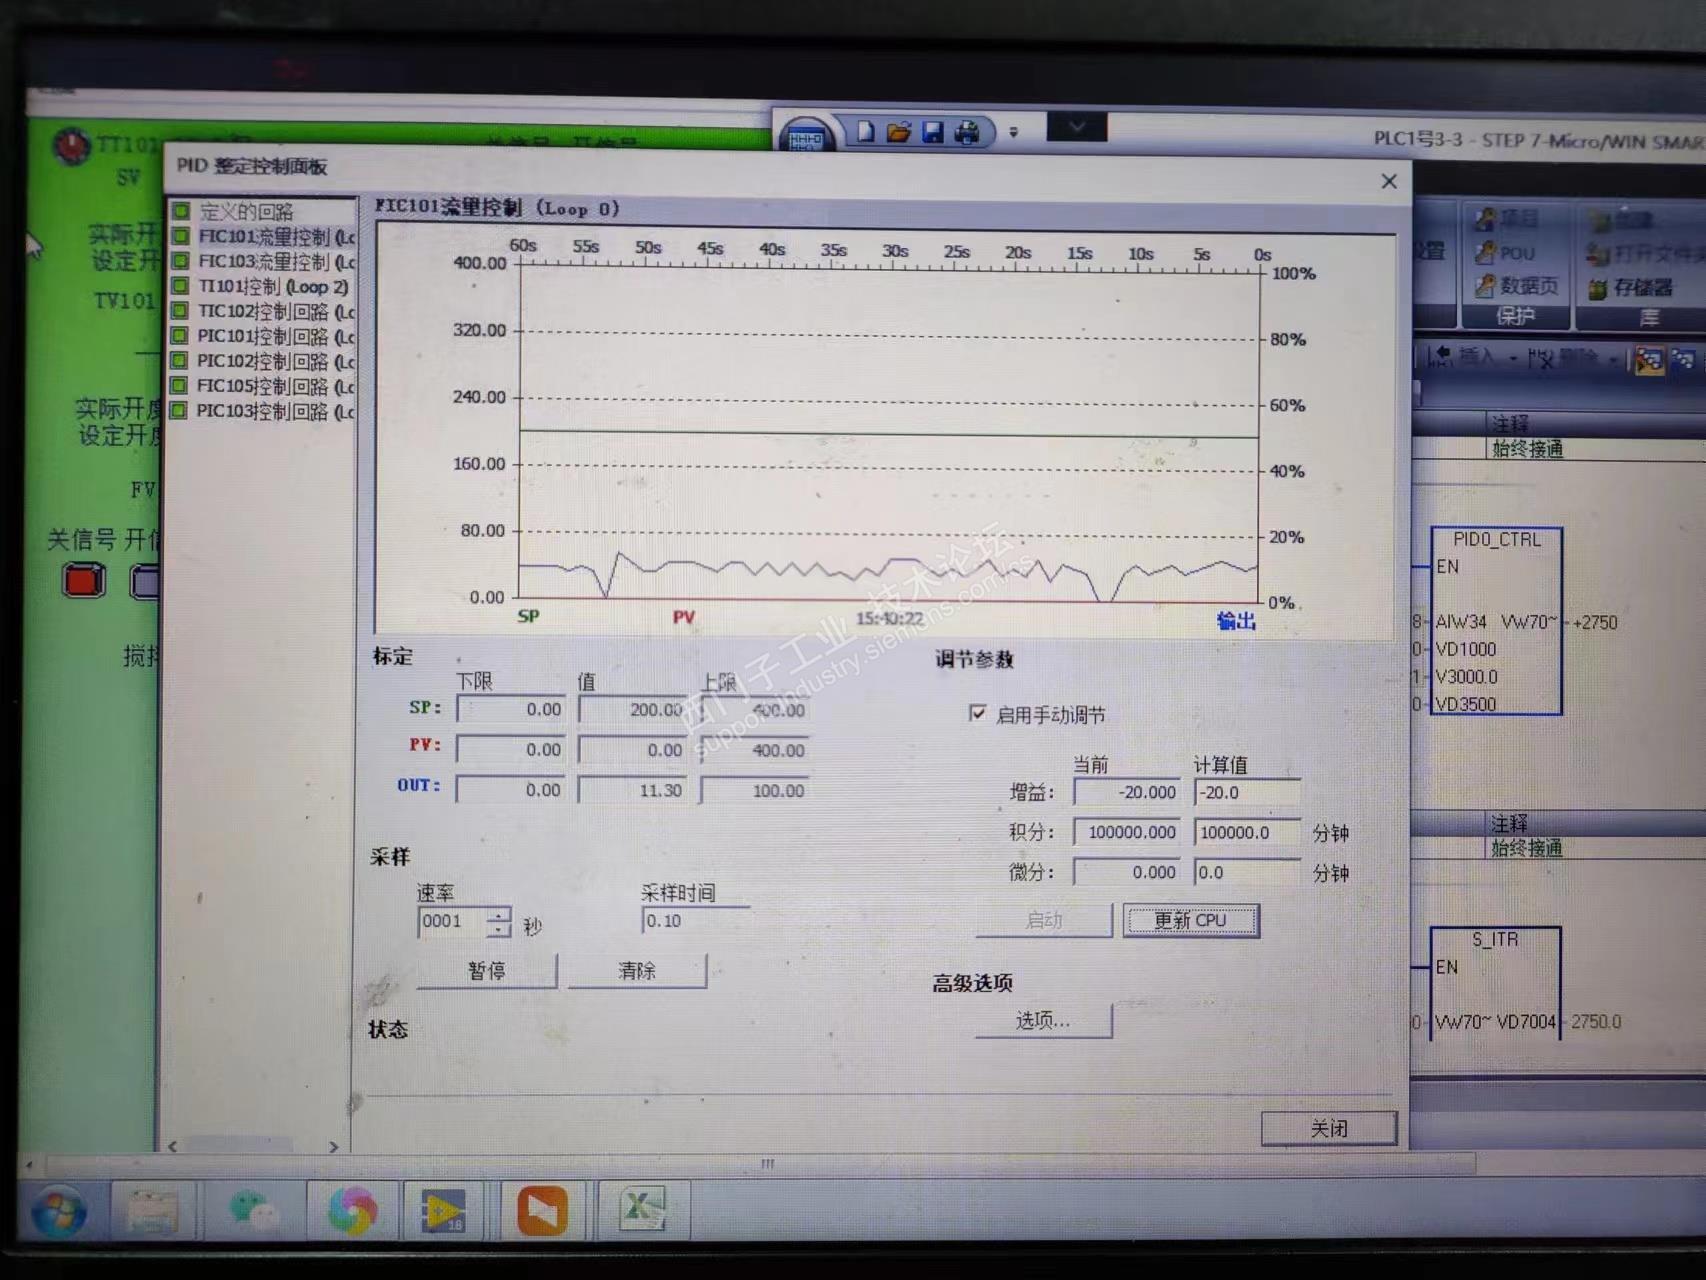Click the sampling 速率 input field
Viewport: 1706px width, 1280px height.
(452, 921)
